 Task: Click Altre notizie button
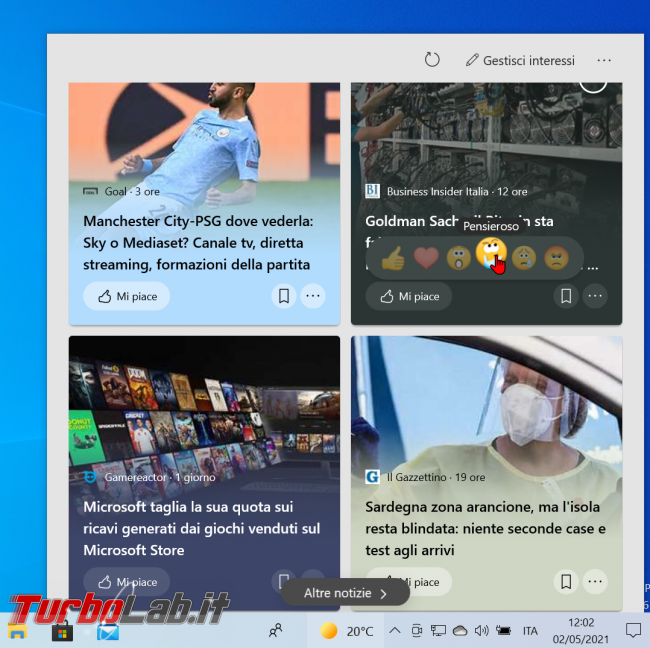[x=345, y=593]
